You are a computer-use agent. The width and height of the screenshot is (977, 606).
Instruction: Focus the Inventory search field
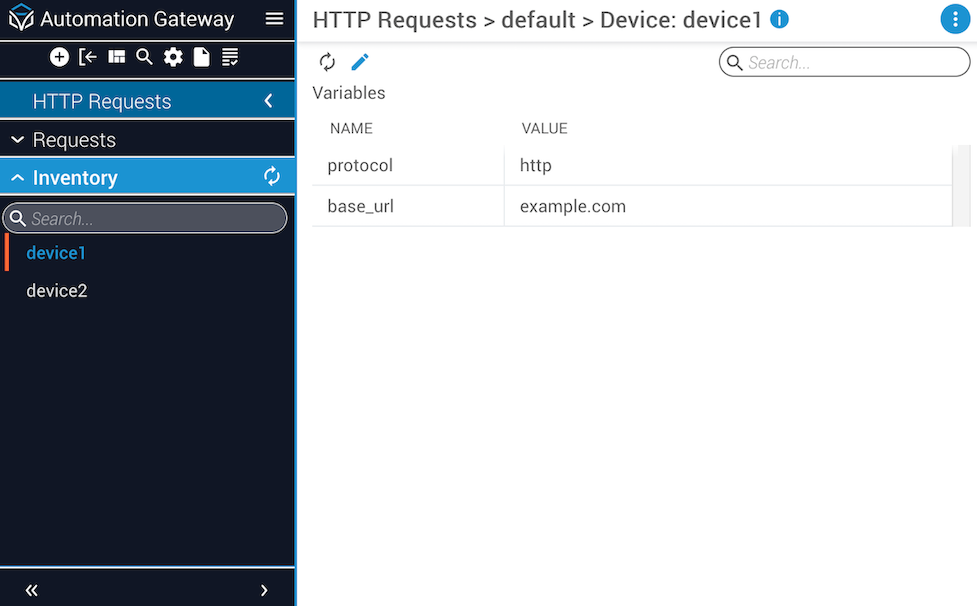[x=145, y=218]
